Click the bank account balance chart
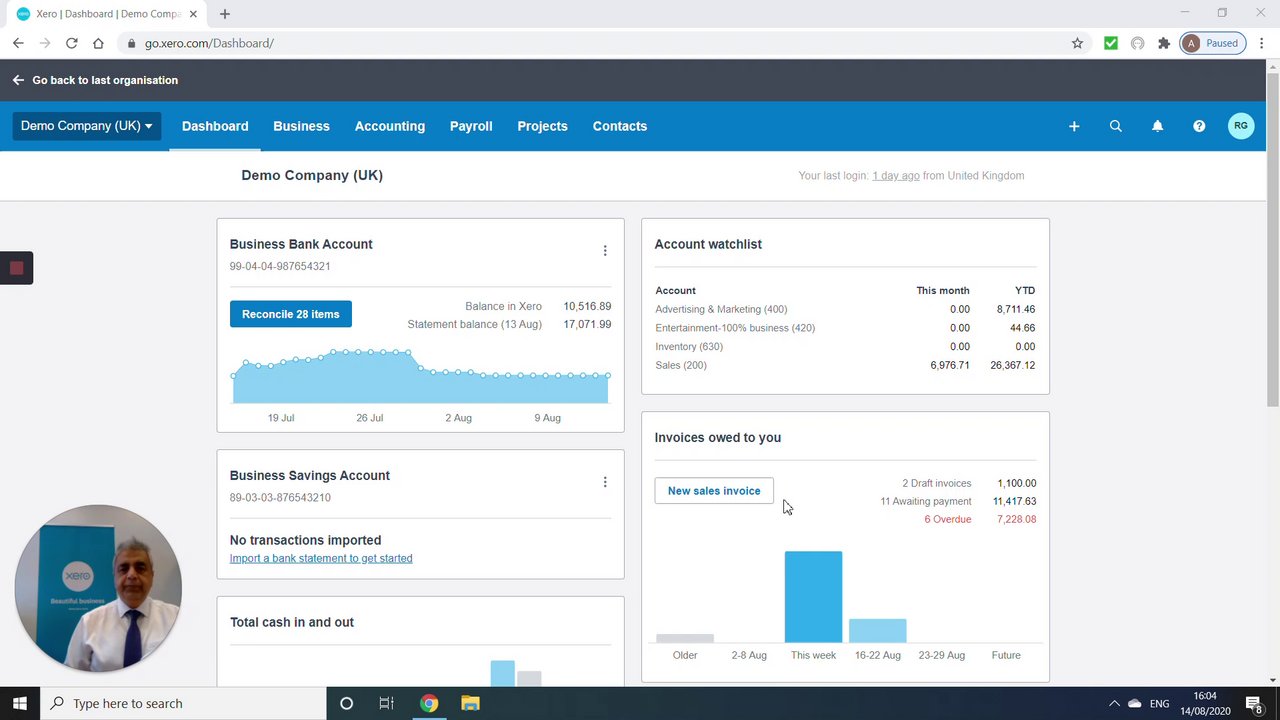Image resolution: width=1280 pixels, height=720 pixels. (421, 376)
